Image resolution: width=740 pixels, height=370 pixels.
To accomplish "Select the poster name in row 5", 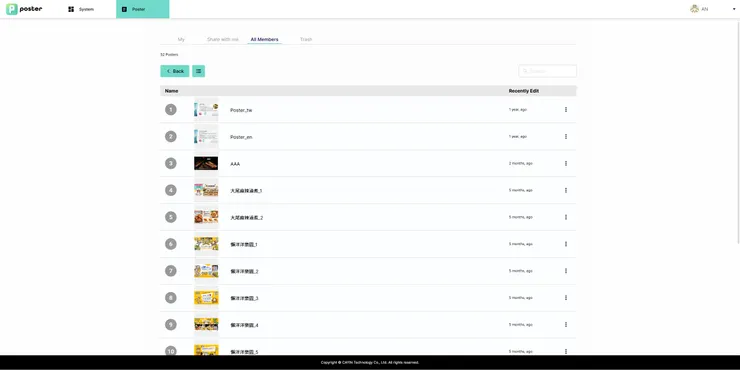I will click(x=246, y=218).
